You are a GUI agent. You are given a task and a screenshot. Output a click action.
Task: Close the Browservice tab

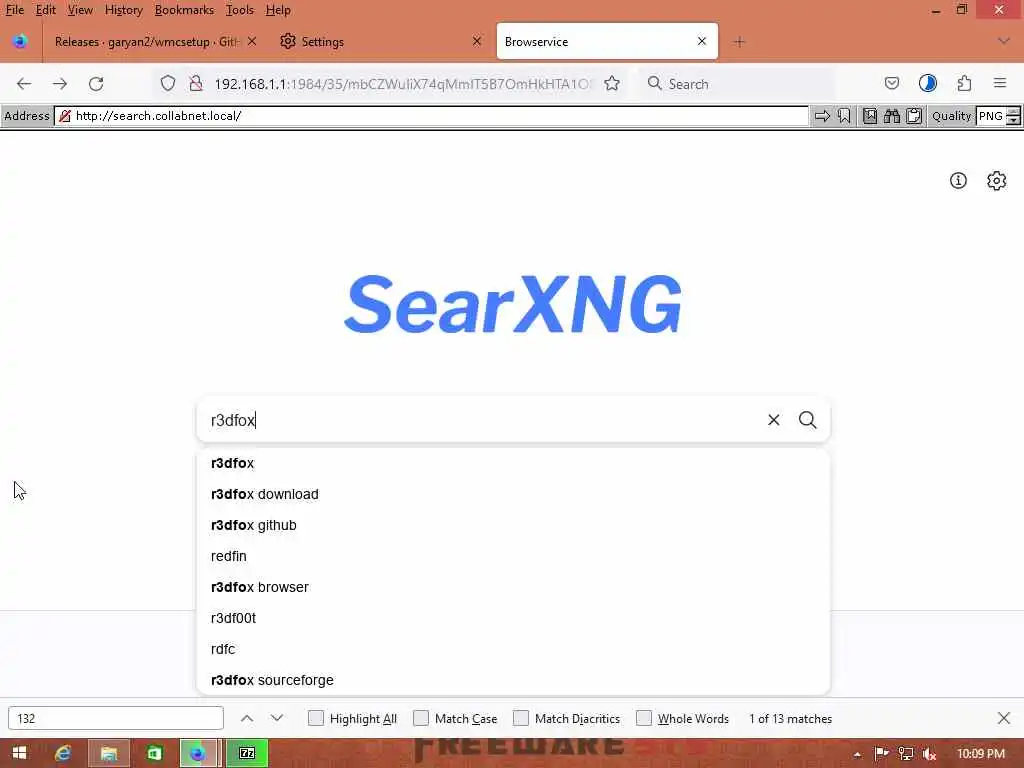701,41
